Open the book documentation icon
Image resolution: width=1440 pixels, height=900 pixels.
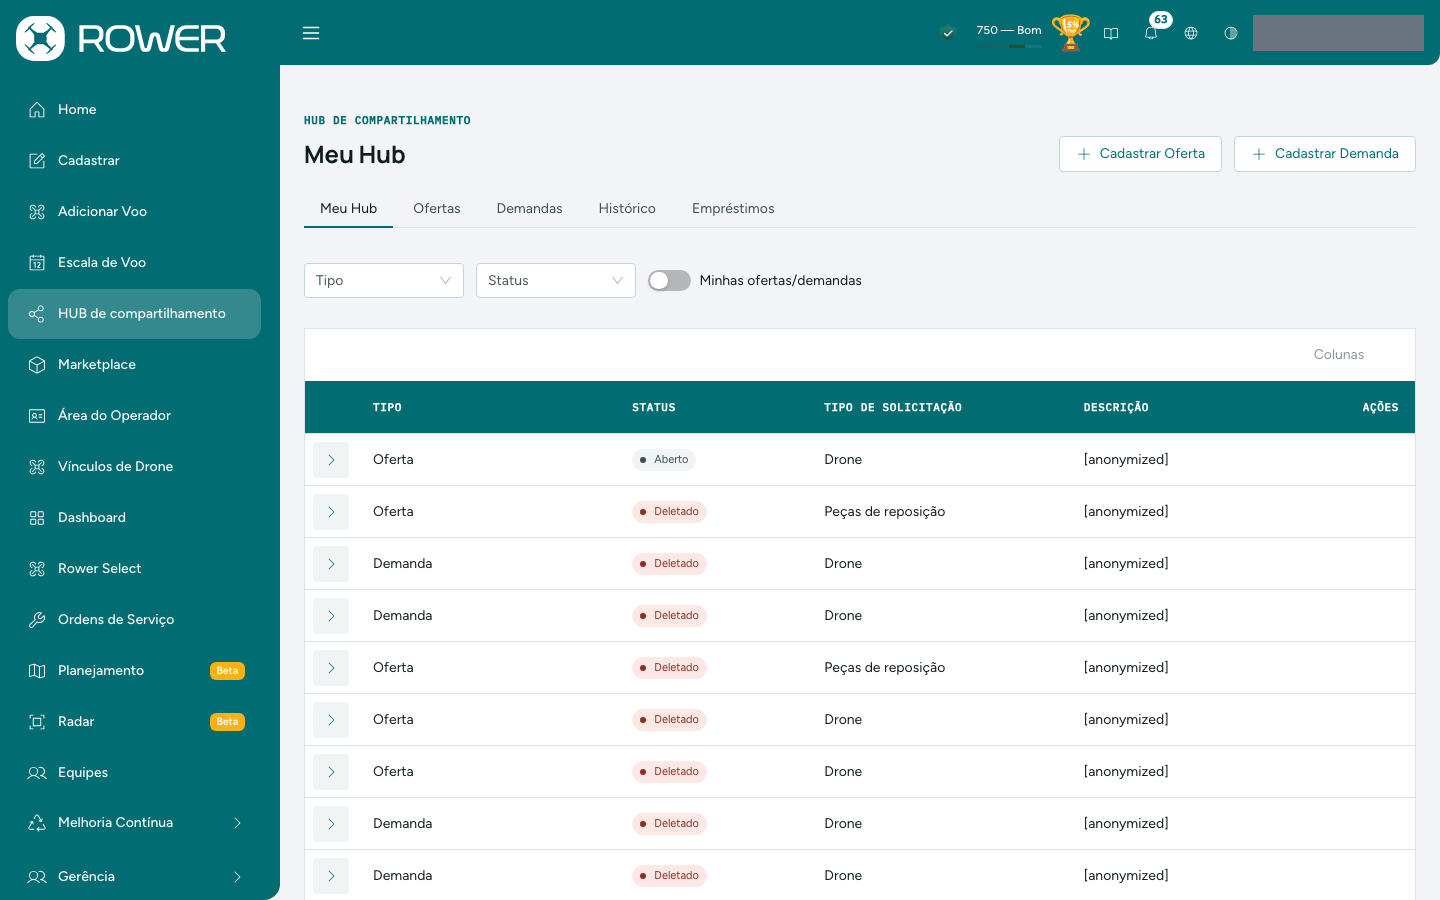click(1111, 33)
